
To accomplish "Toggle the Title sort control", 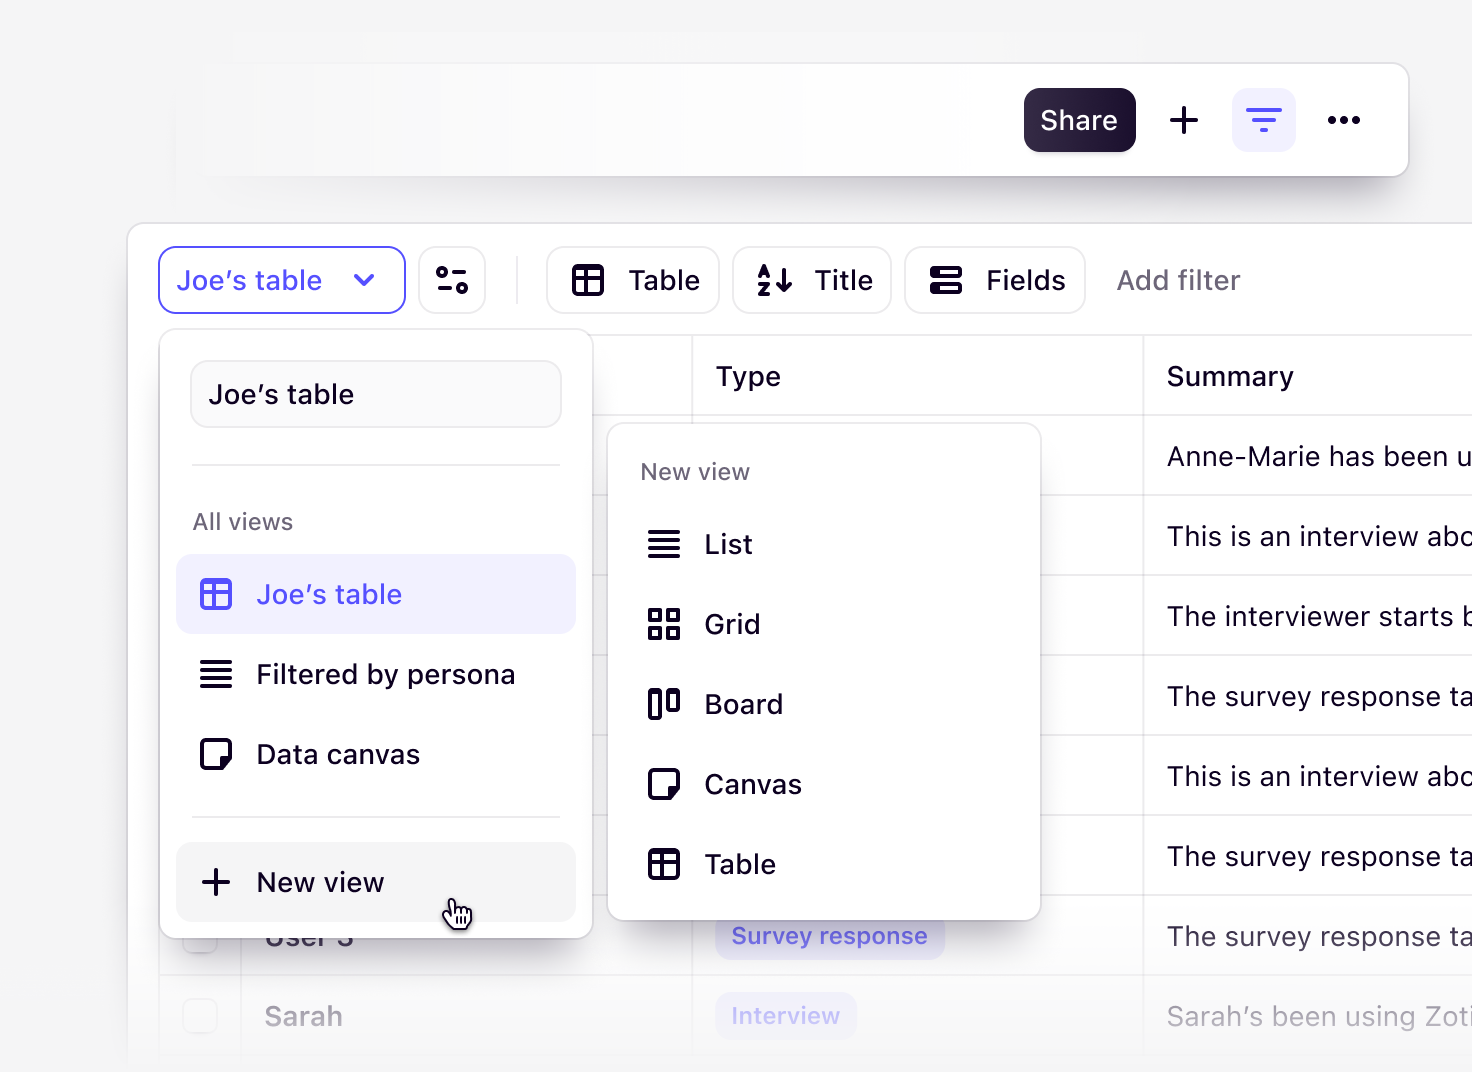I will click(x=811, y=280).
